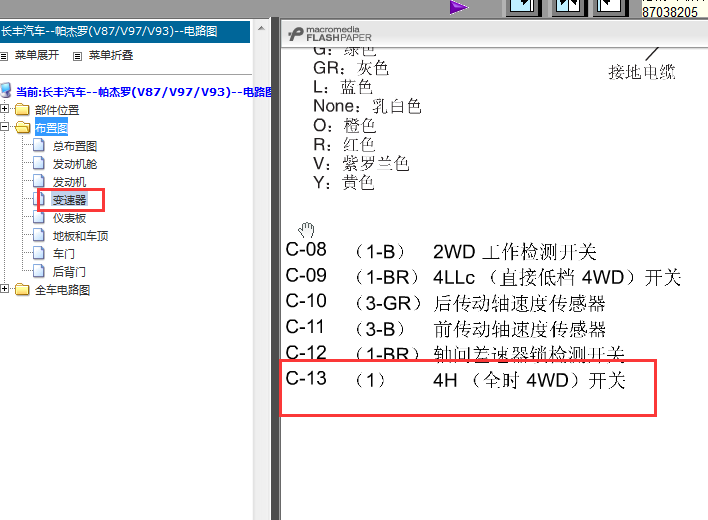Click the page icon beside 发动机舱
Viewport: 708px width, 520px height.
[39, 163]
